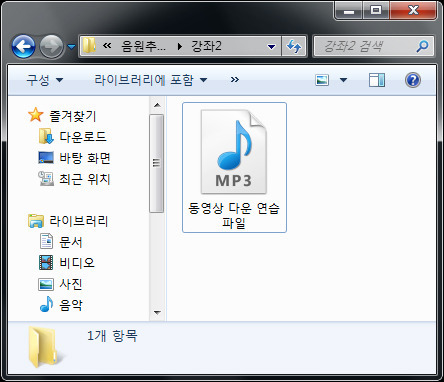Click the 다운로드 folder icon
Screen dimensions: 444x382
coord(46,136)
